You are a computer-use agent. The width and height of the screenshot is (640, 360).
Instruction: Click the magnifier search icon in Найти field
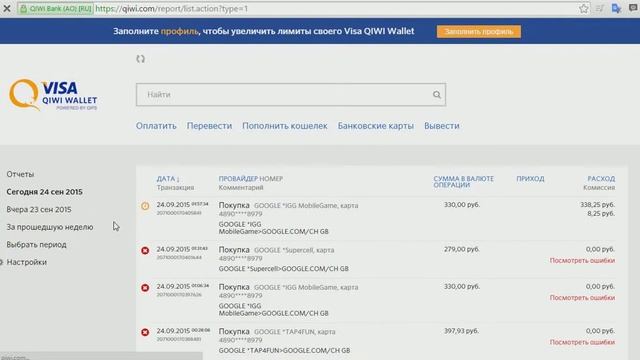pos(436,95)
